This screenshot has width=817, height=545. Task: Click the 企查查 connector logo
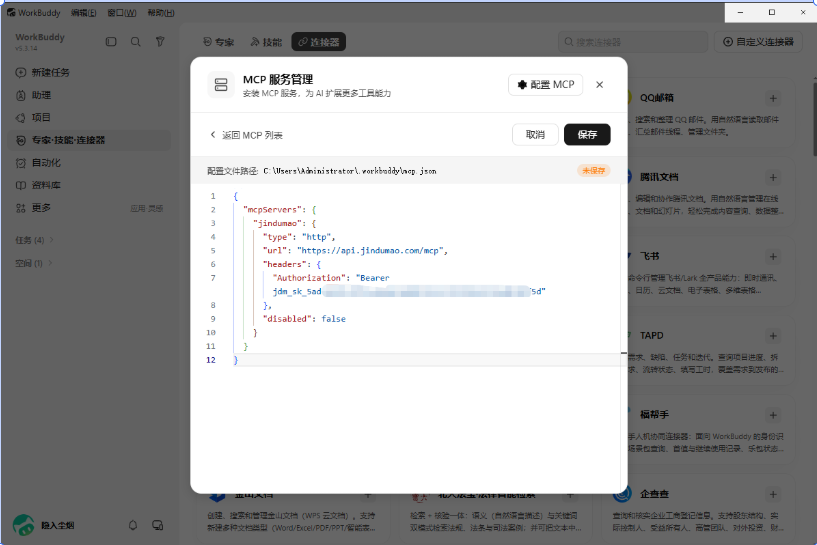click(x=622, y=494)
